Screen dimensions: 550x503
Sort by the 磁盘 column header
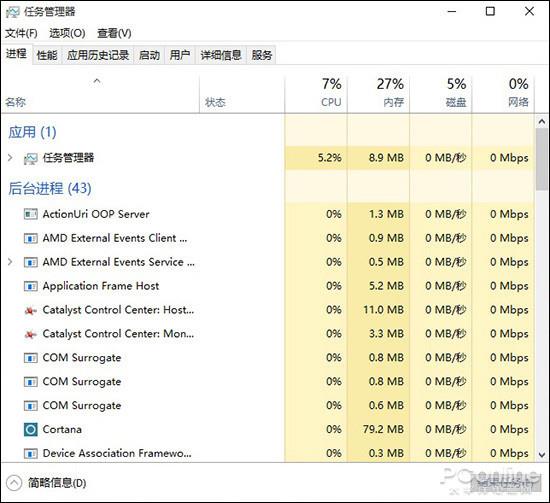tap(441, 94)
